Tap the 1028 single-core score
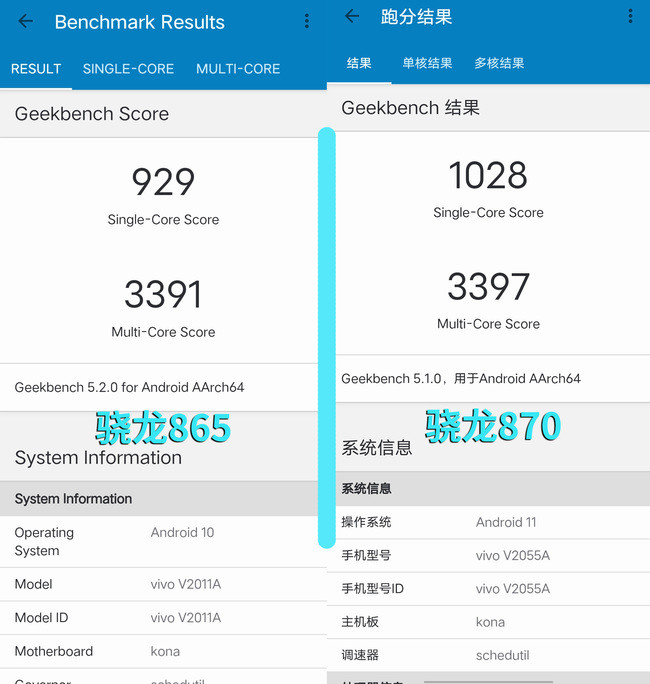 click(488, 175)
